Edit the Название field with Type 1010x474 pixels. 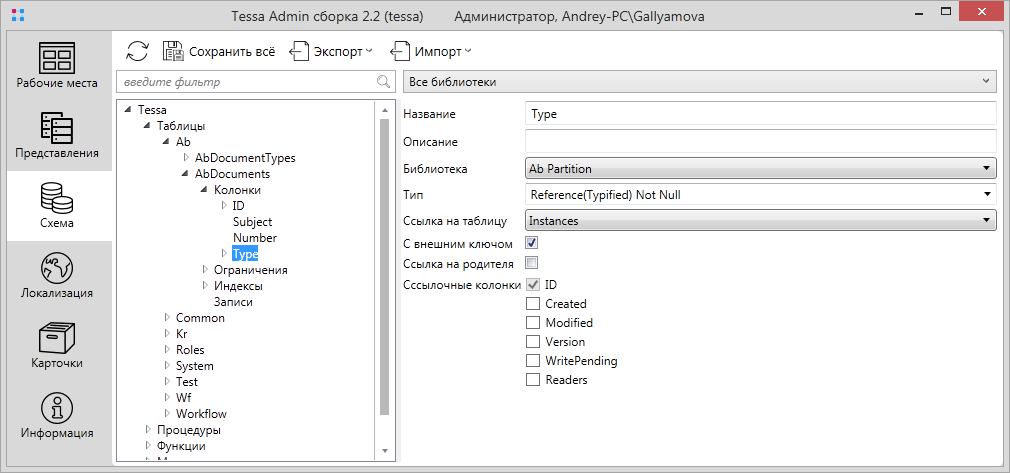[761, 114]
